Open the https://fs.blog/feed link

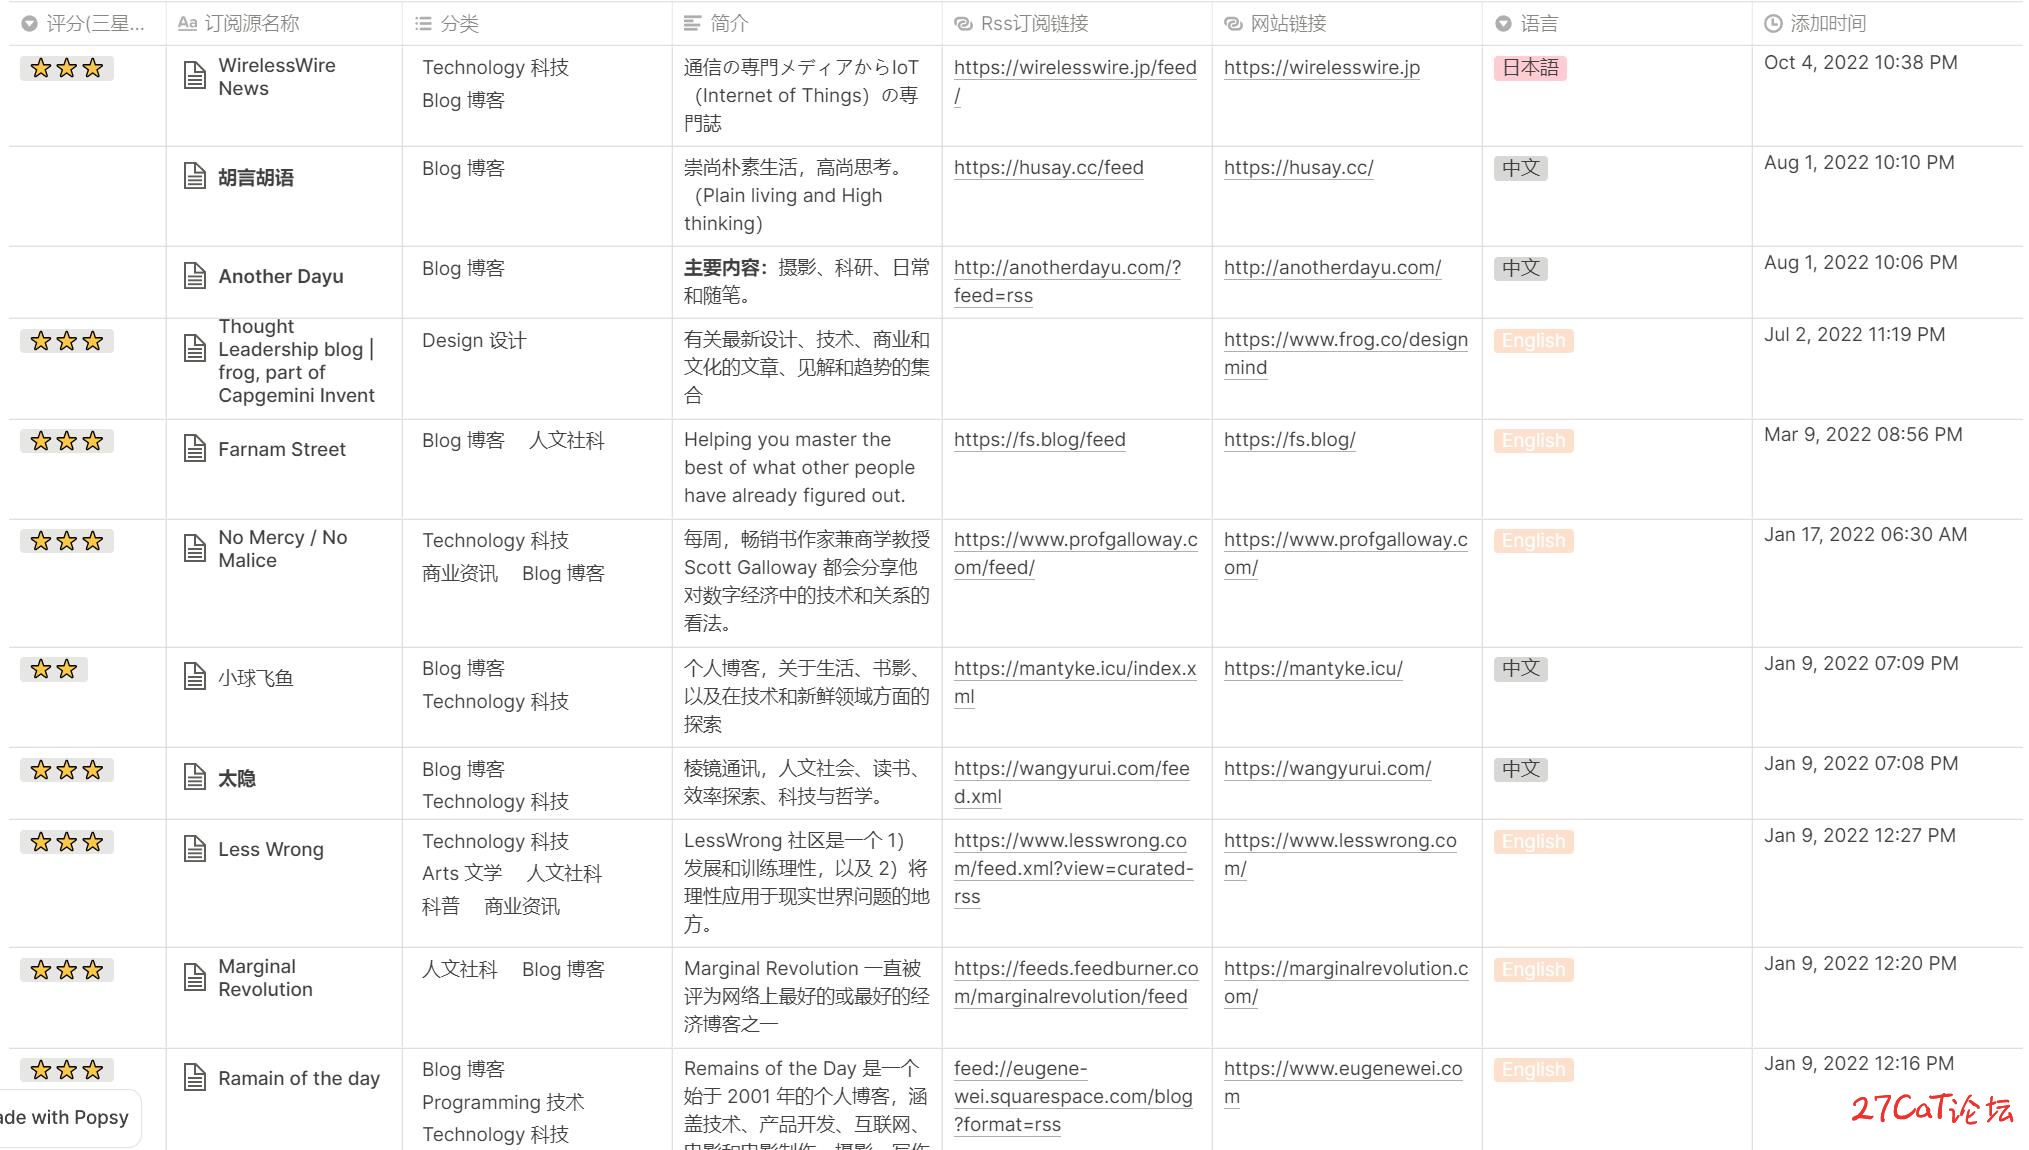point(1039,439)
